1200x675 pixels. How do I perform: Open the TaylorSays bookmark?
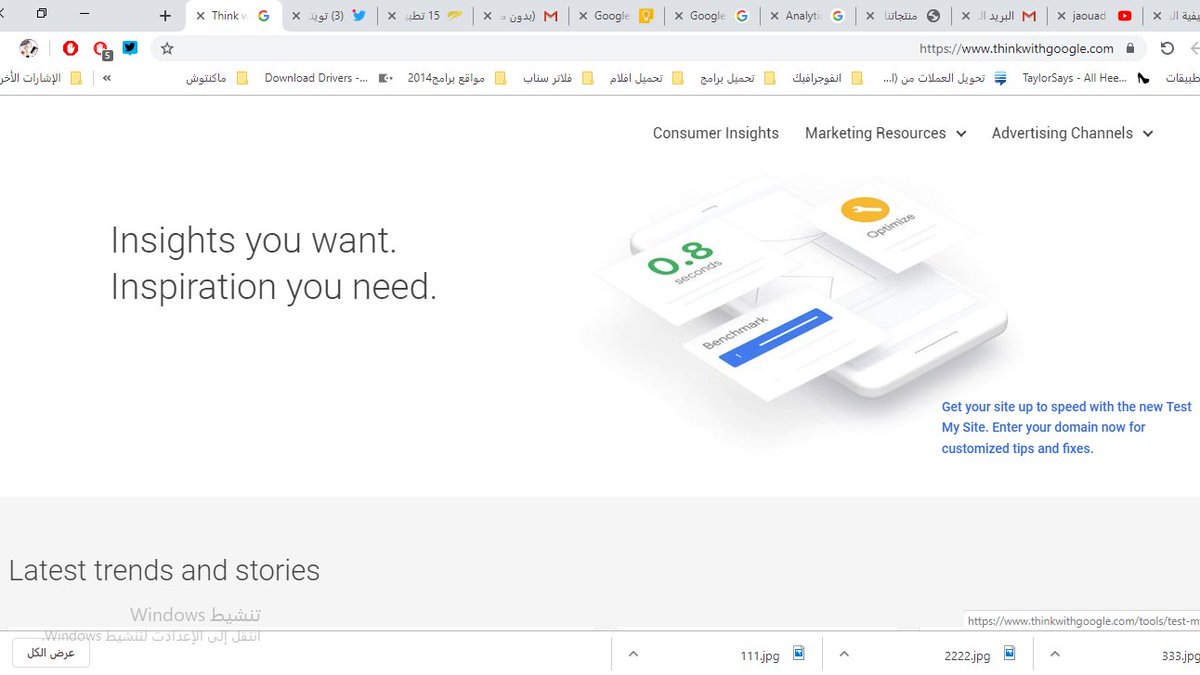pos(1085,78)
